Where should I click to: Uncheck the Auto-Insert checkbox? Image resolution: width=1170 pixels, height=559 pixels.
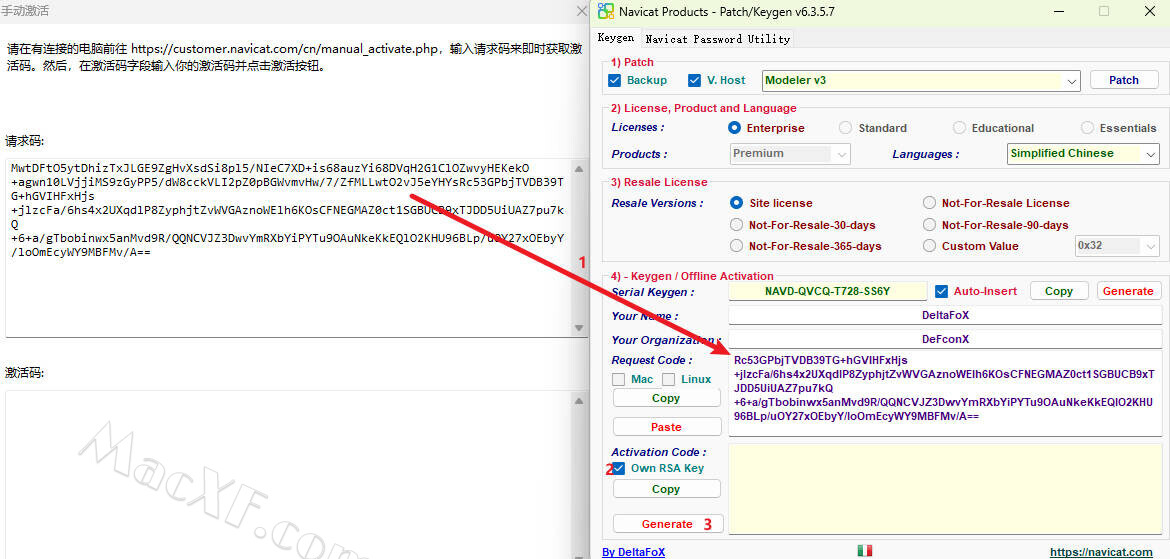941,291
